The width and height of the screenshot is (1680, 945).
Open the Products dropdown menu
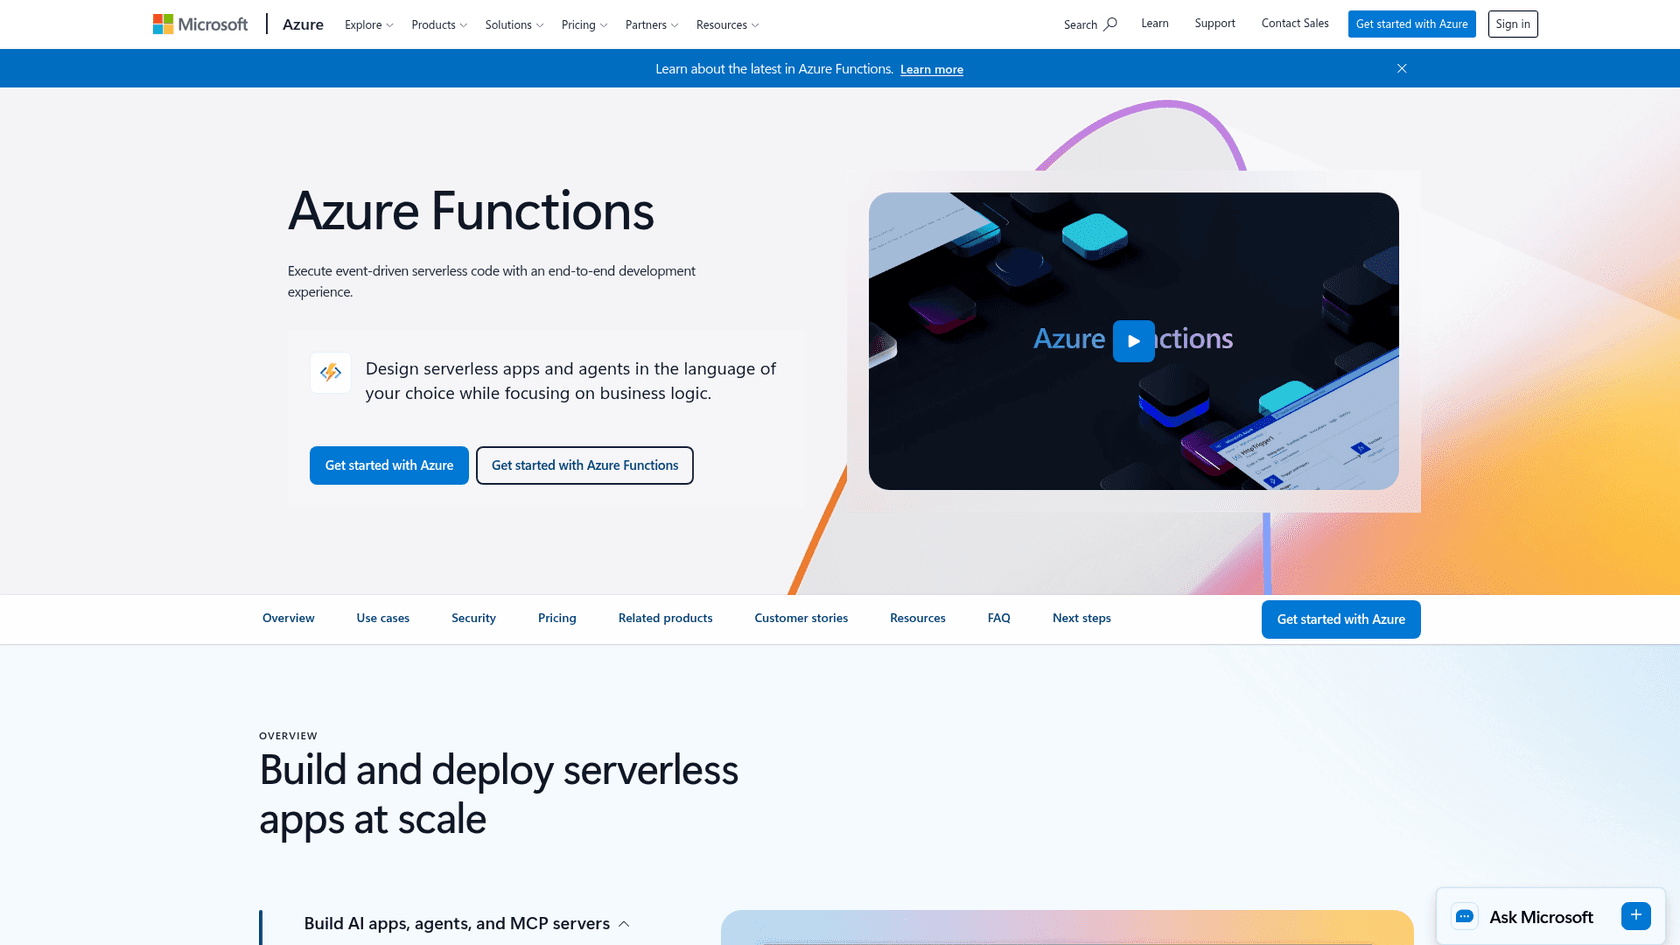(x=439, y=25)
